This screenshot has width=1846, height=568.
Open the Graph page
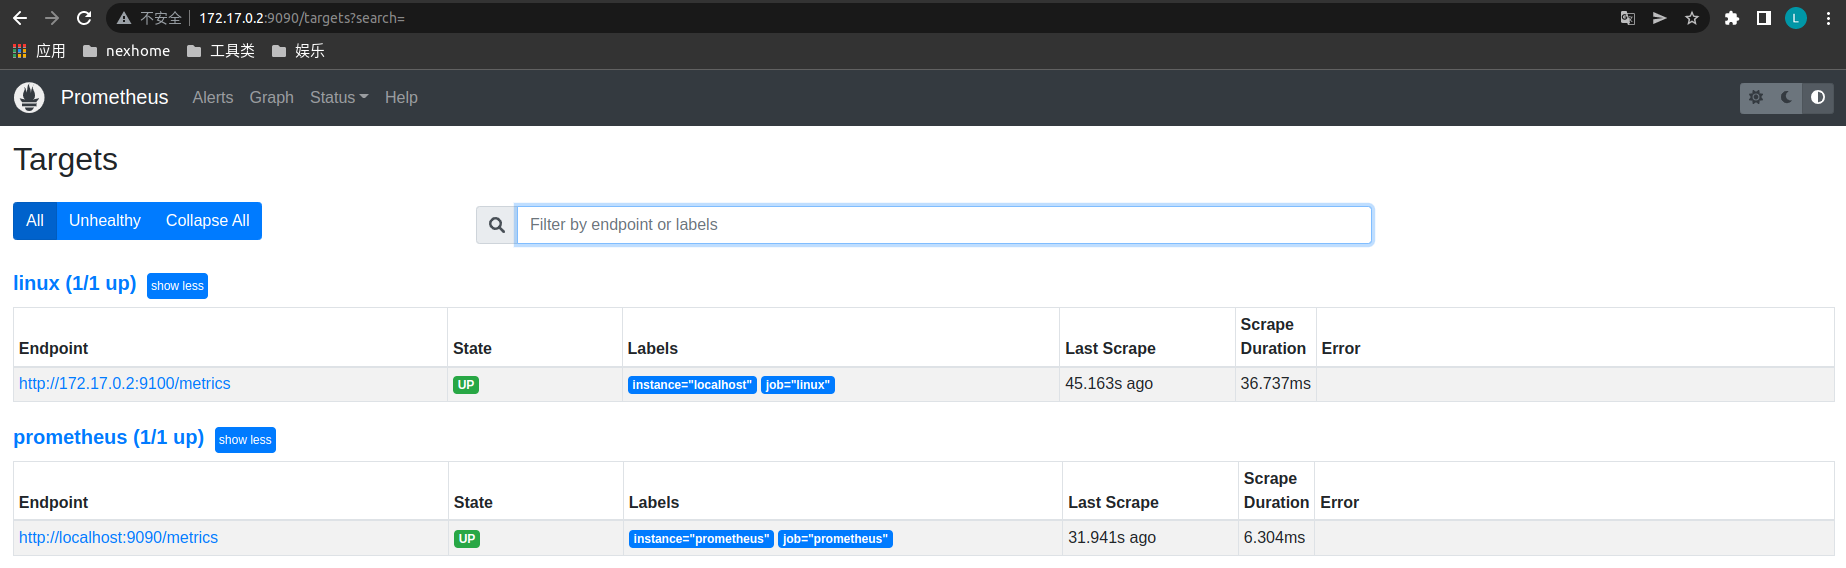271,97
